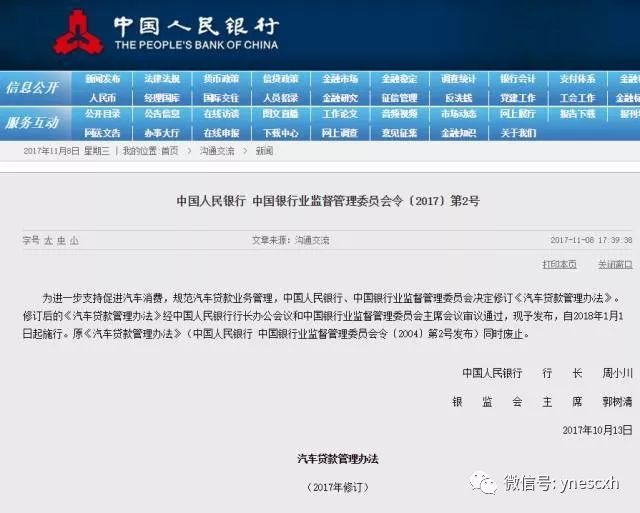The height and width of the screenshot is (513, 640).
Task: Open 在线访谈 navigation item
Action: click(221, 114)
